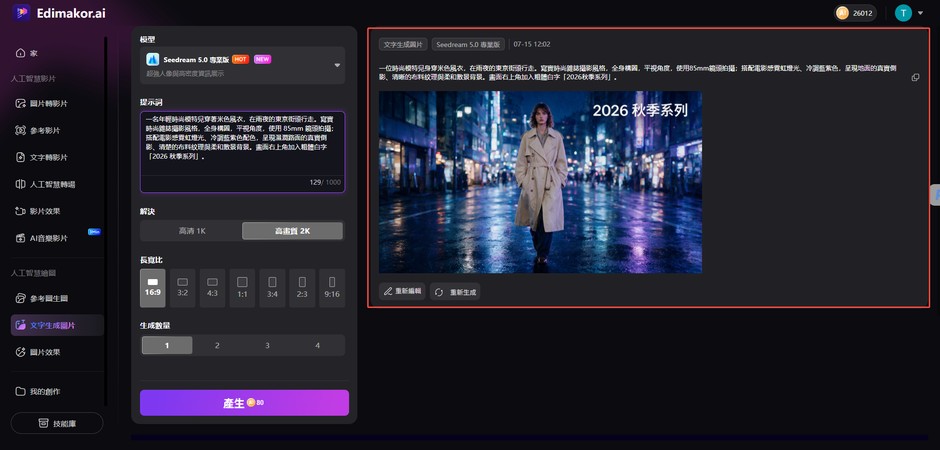Choose the 2:3 aspect ratio
The image size is (940, 450).
coord(302,288)
